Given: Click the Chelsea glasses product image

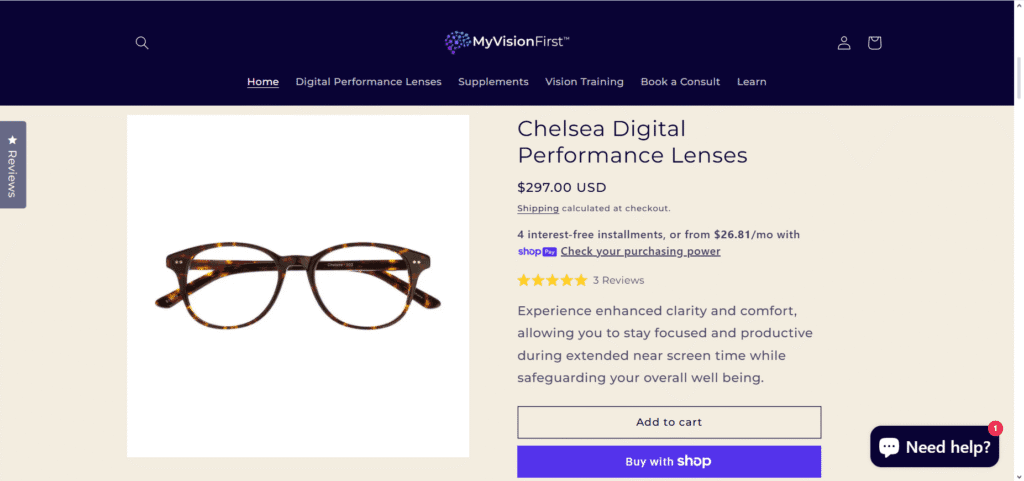Looking at the screenshot, I should coord(298,286).
